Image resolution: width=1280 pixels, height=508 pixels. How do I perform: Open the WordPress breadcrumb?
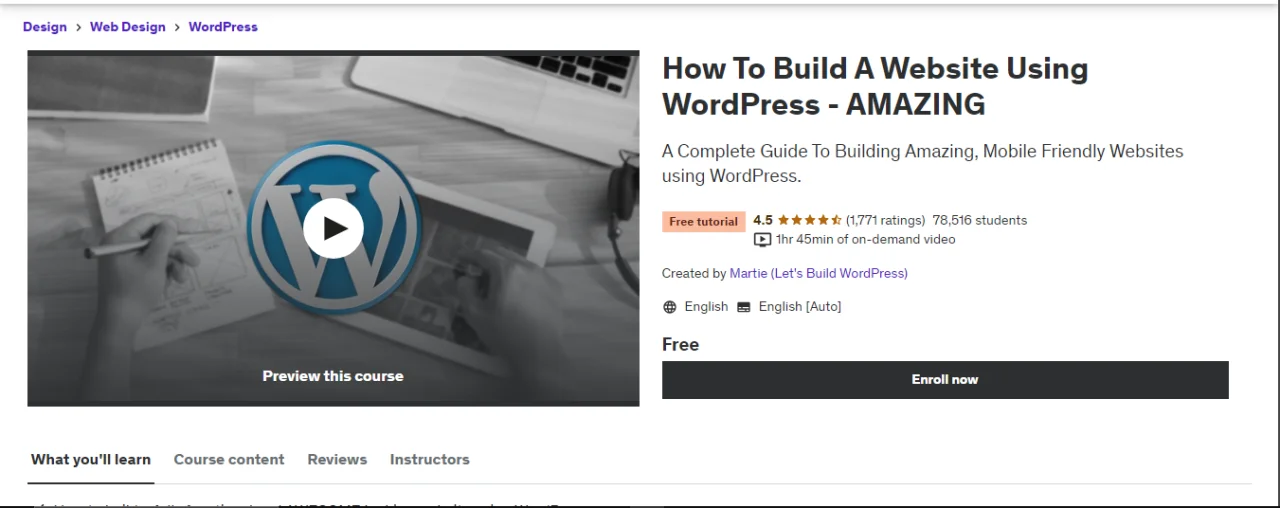(x=223, y=27)
